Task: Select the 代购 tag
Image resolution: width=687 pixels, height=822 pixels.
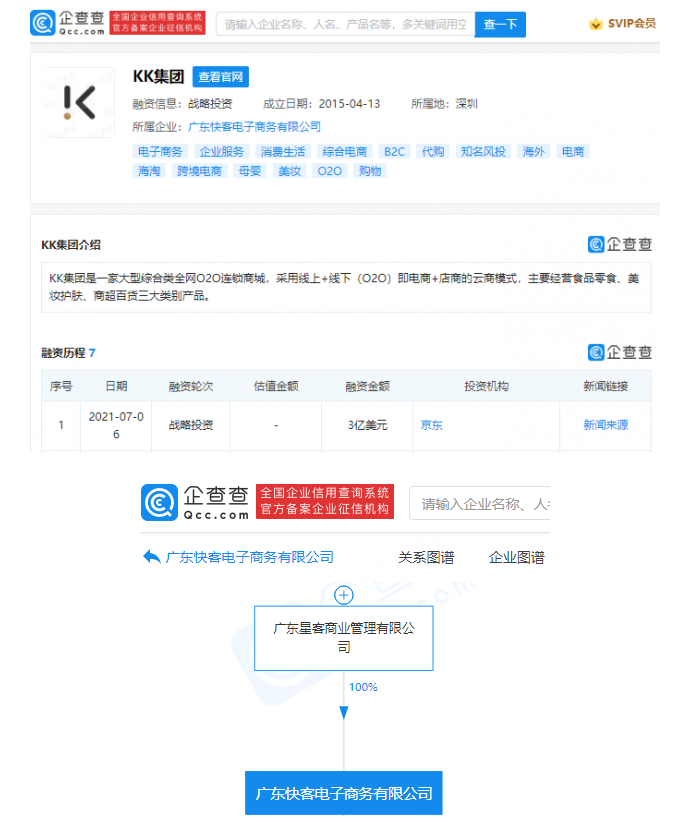Action: click(x=433, y=152)
